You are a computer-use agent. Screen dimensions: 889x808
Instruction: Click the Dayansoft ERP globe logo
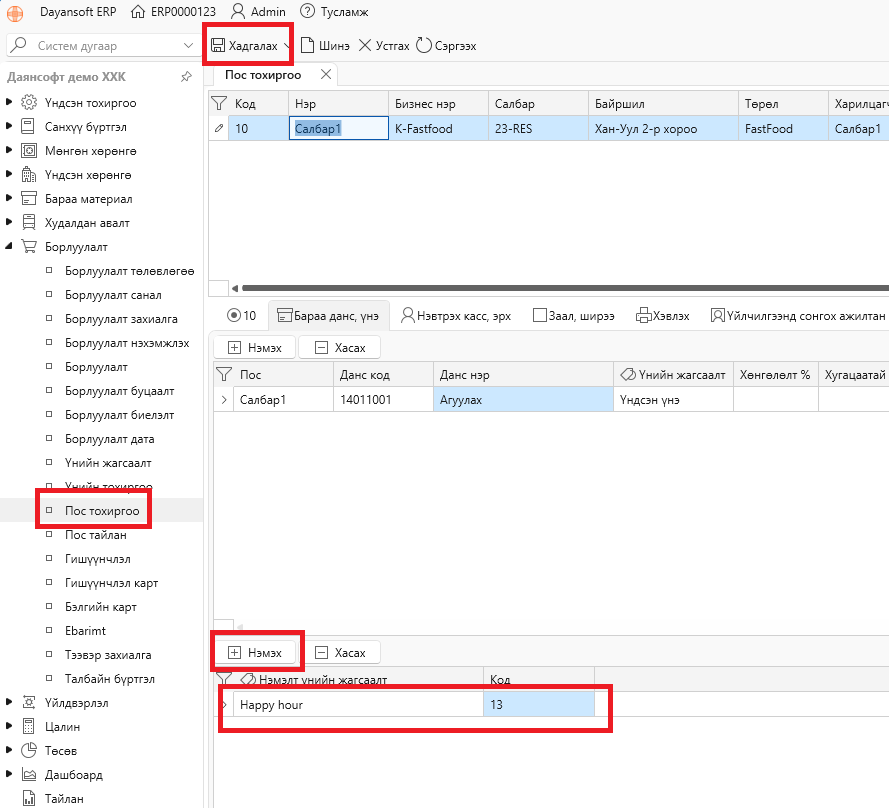pyautogui.click(x=15, y=12)
